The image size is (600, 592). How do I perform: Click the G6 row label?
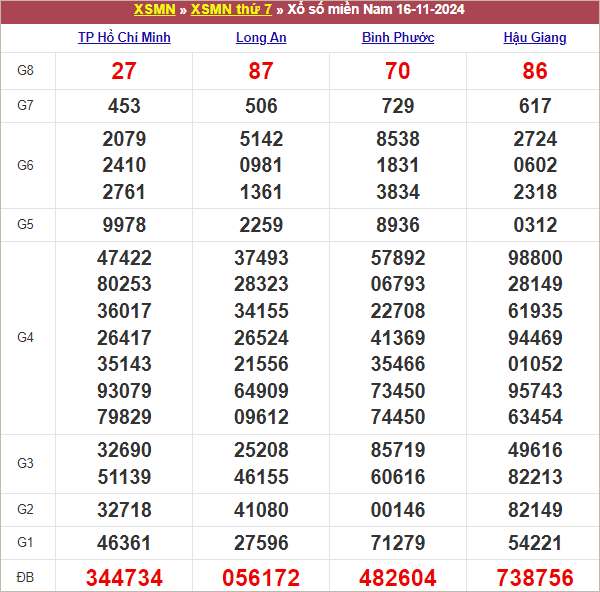click(25, 165)
